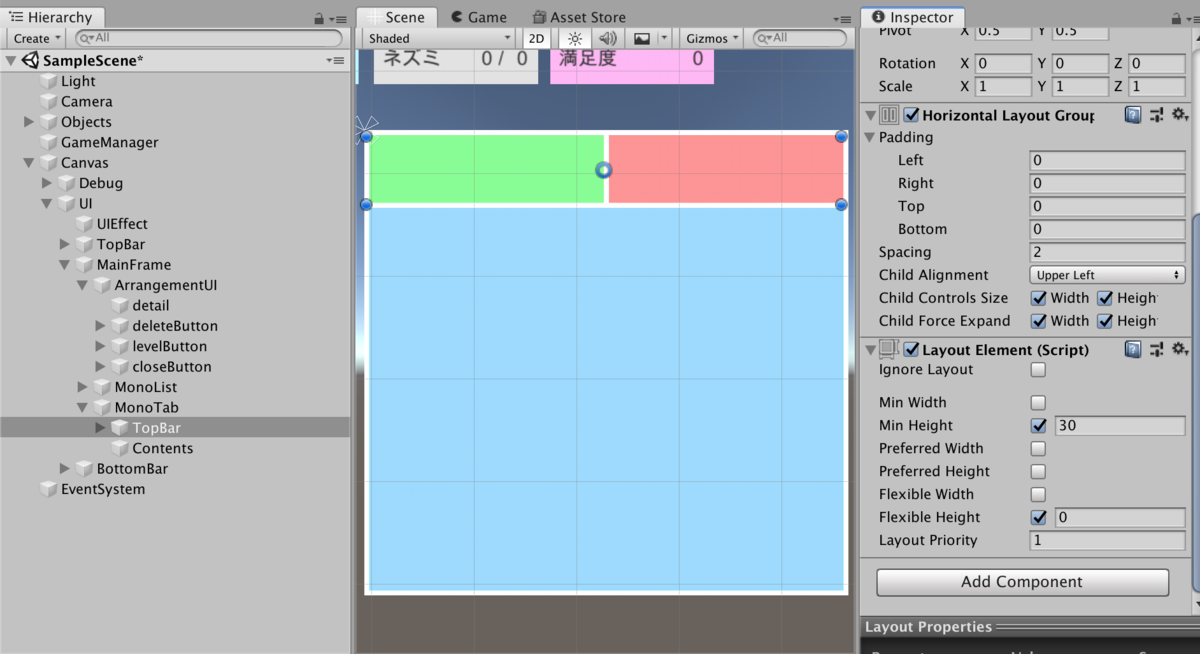Collapse the Padding section

point(870,137)
